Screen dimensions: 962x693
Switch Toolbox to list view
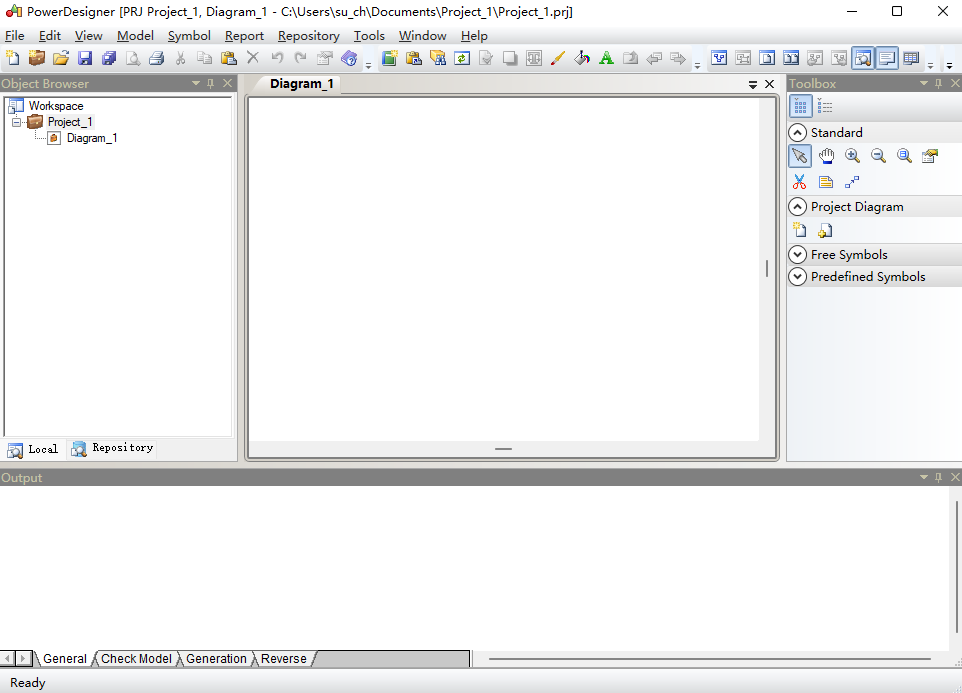(825, 107)
